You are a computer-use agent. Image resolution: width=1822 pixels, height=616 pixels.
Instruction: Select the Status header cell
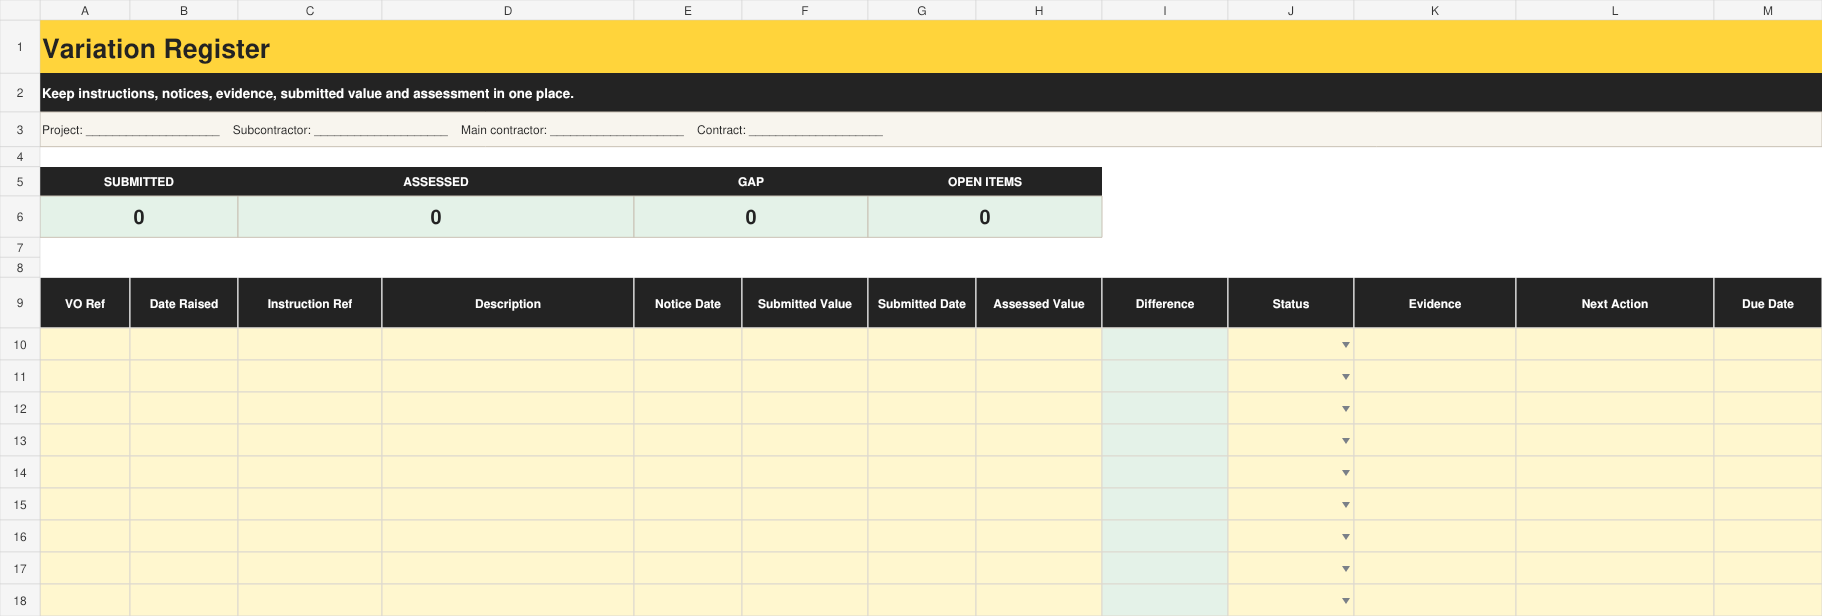[1291, 303]
